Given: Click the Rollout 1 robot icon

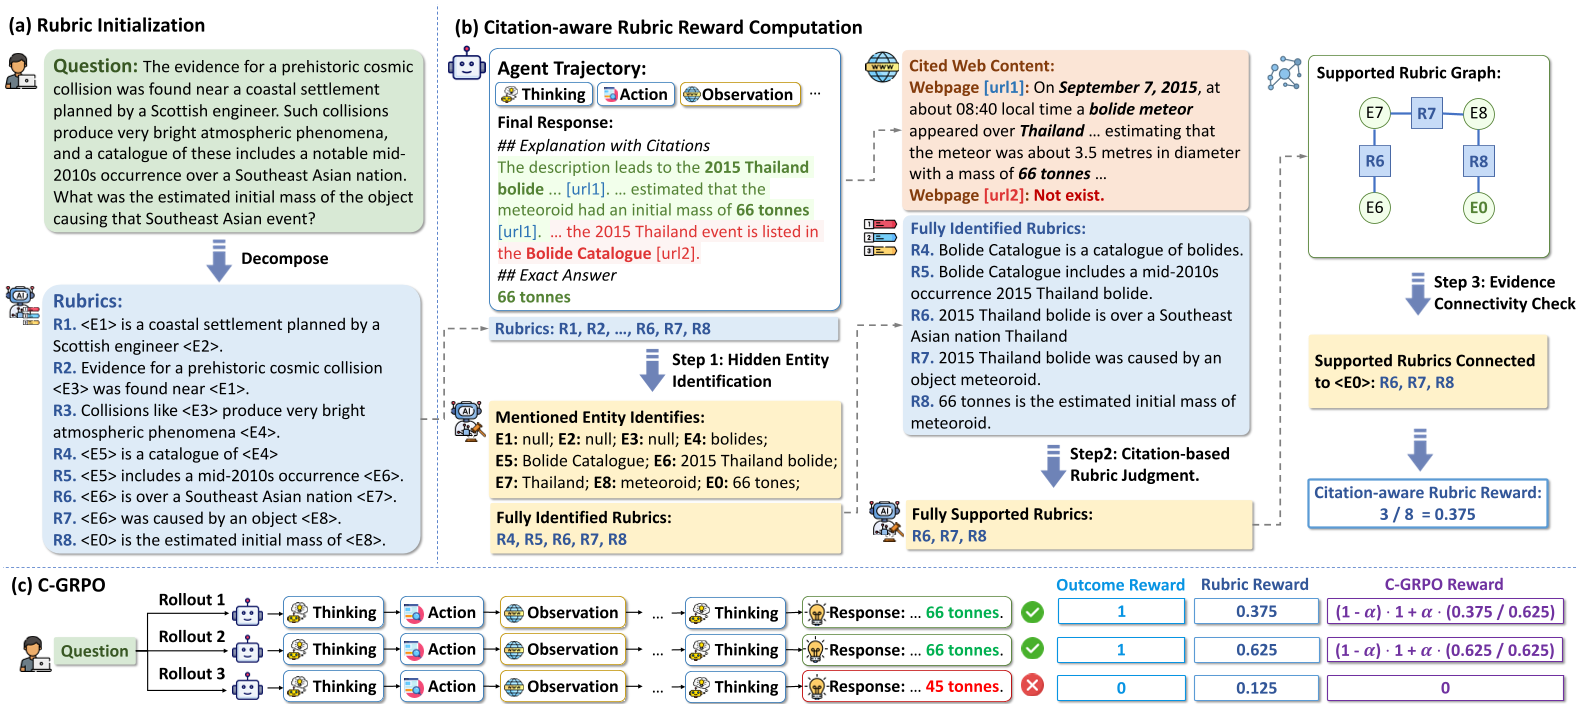Looking at the screenshot, I should [247, 613].
